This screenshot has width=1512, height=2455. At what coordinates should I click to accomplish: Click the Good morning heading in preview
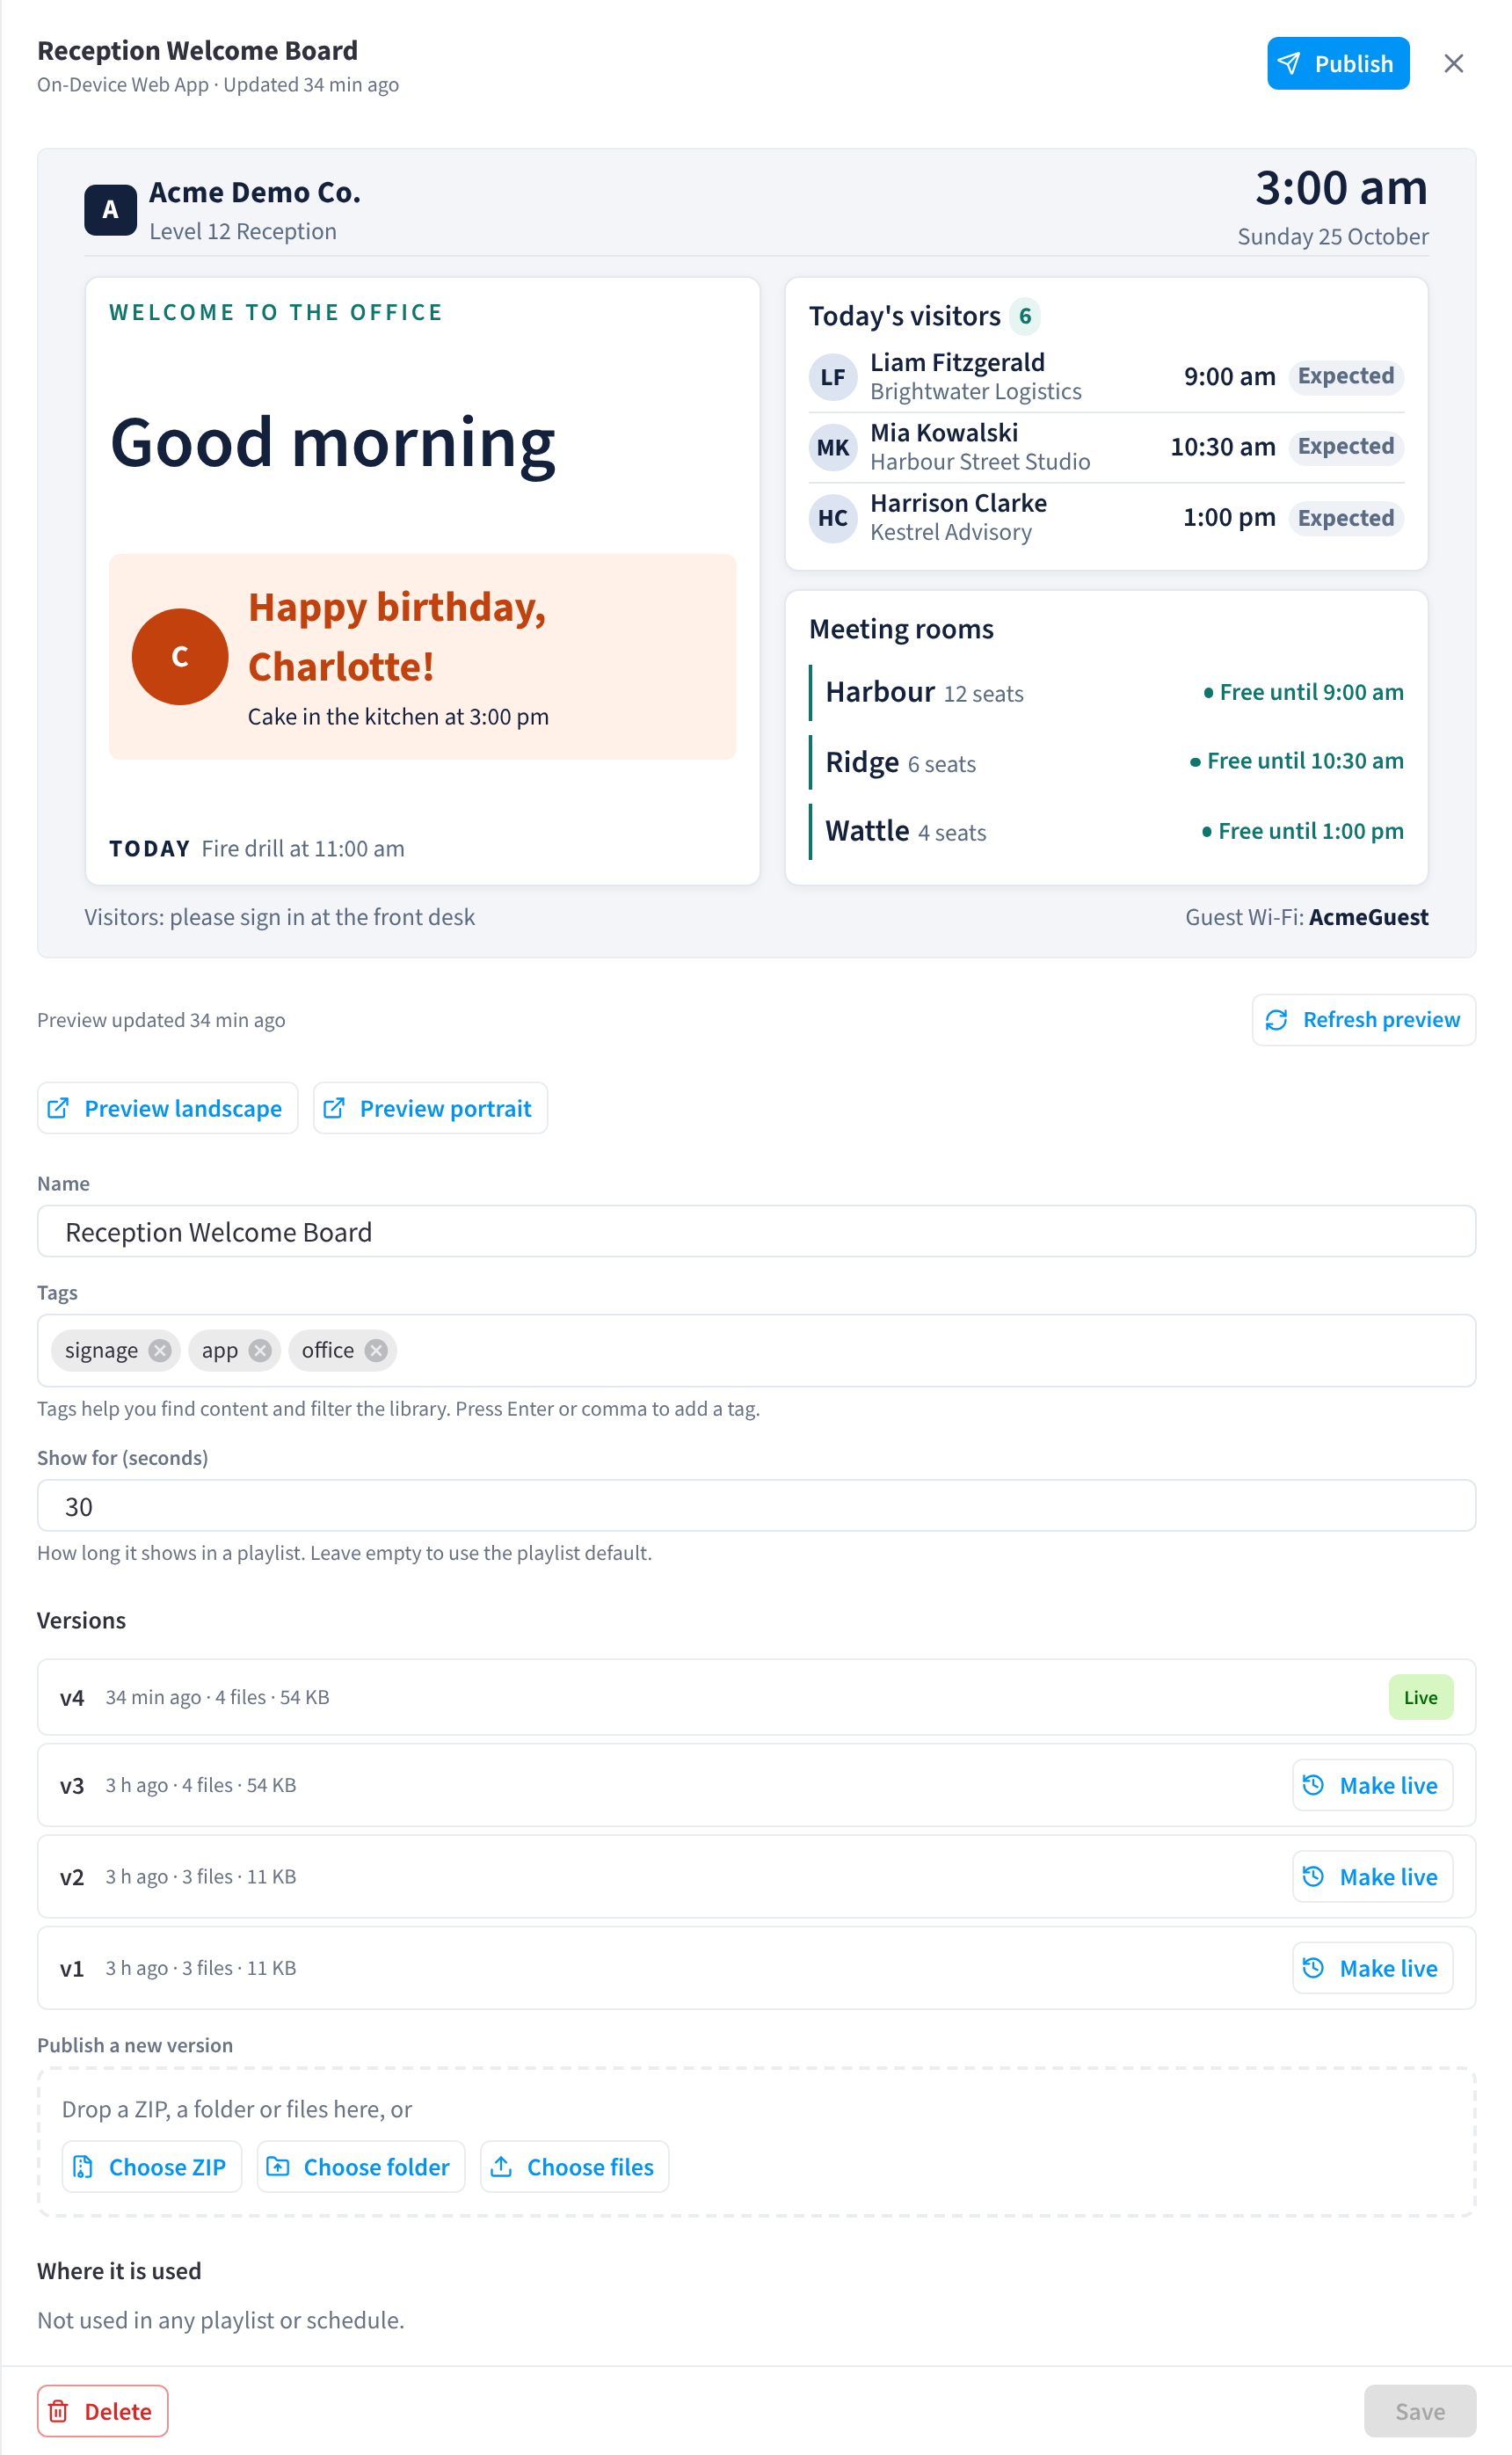(x=332, y=442)
